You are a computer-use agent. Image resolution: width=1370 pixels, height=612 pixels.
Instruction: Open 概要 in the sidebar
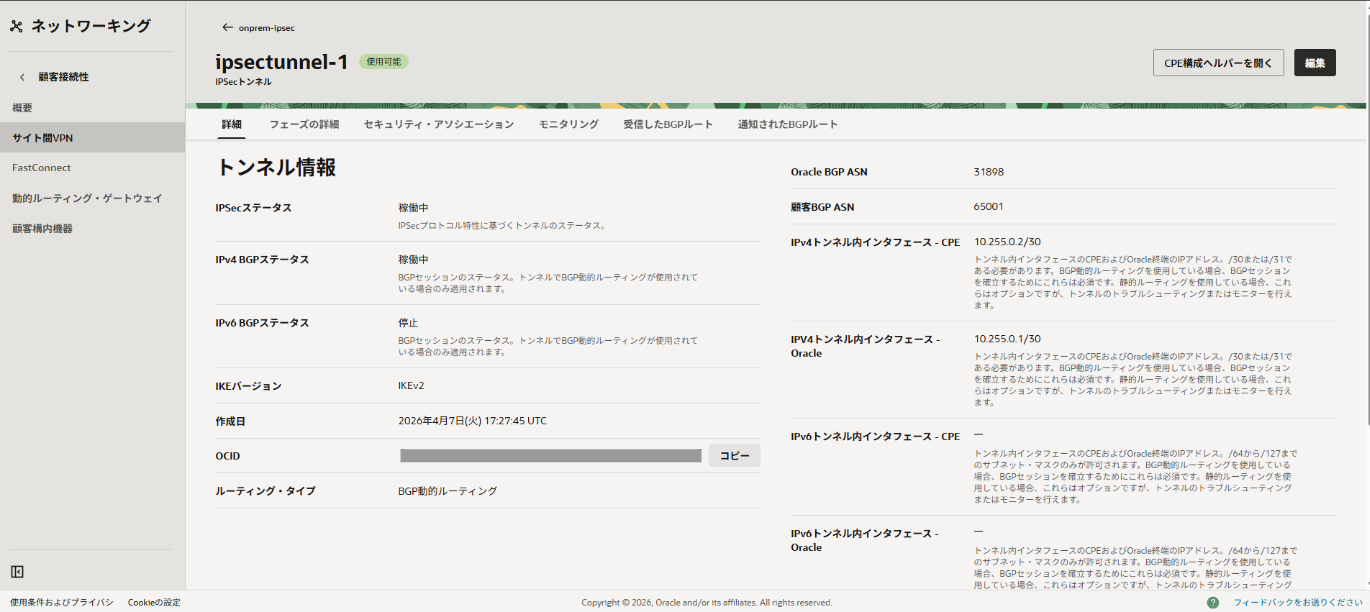tap(22, 107)
